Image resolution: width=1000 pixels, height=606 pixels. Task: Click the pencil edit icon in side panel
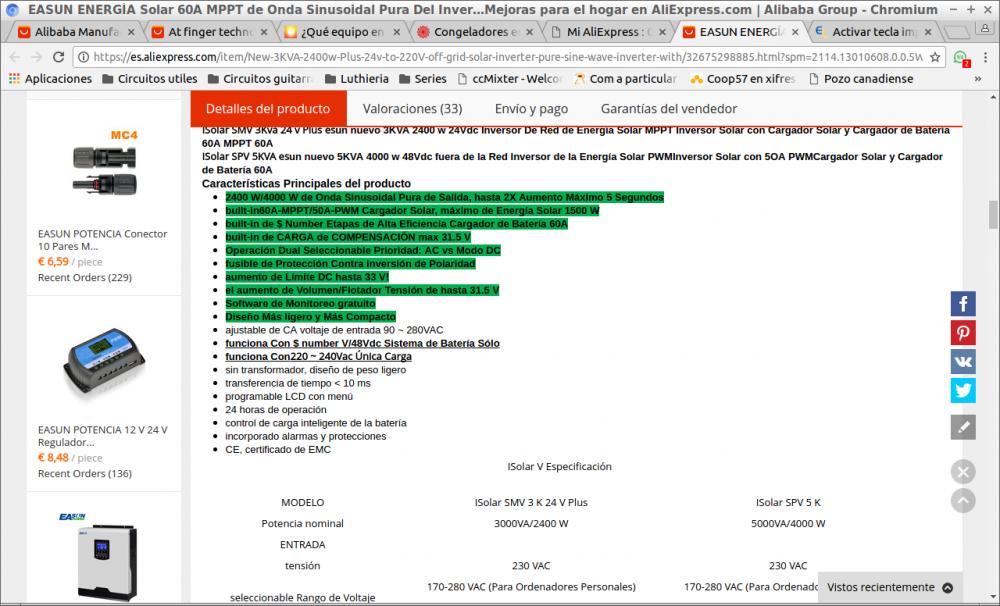tap(963, 427)
